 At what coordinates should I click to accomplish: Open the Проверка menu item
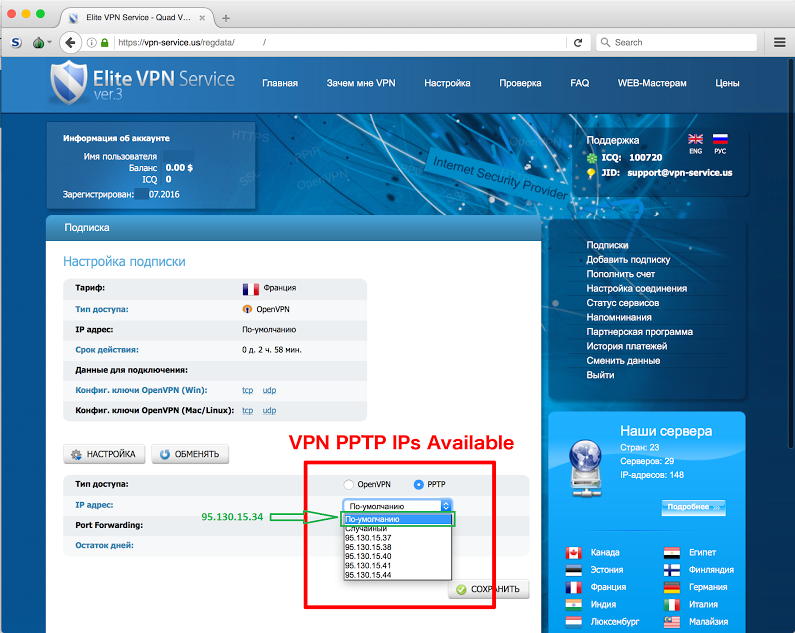pos(520,83)
